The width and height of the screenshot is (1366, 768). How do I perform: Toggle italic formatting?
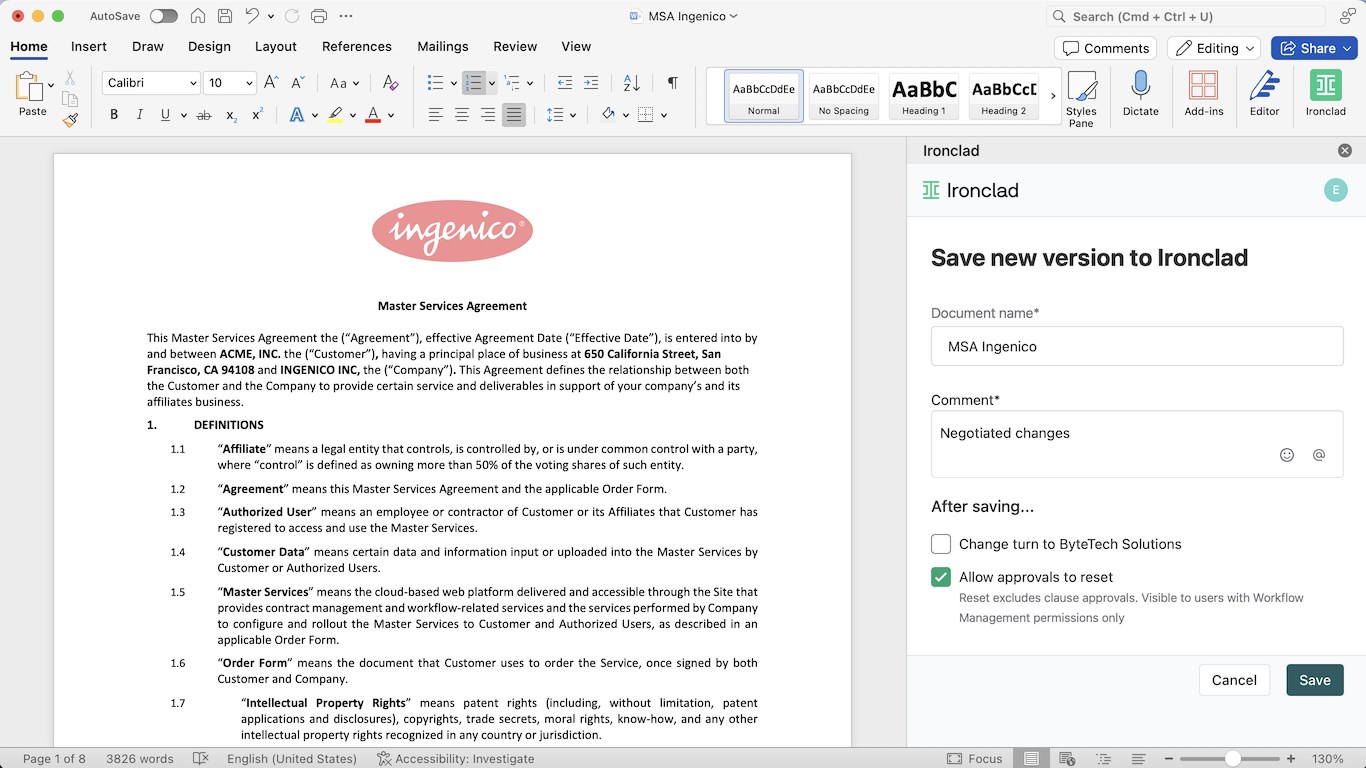[140, 115]
